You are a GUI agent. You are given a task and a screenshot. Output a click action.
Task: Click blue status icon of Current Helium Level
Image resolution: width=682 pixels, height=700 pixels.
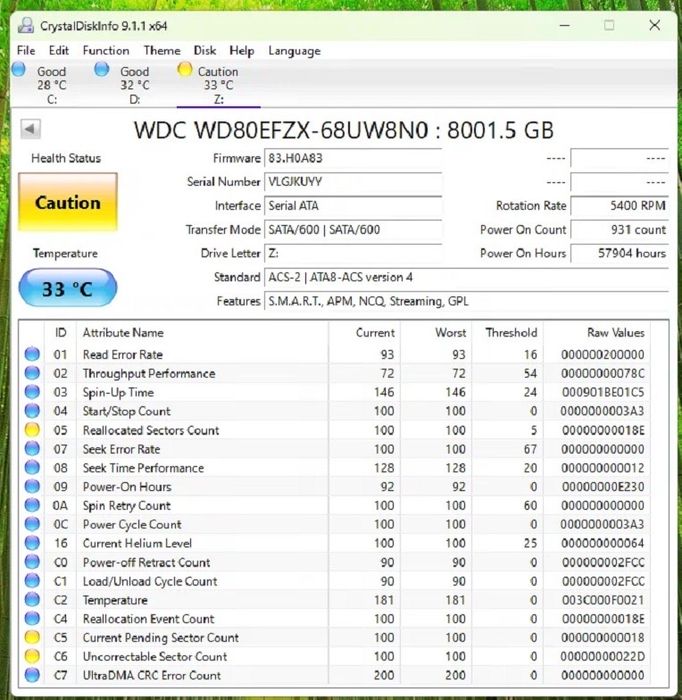pos(32,543)
